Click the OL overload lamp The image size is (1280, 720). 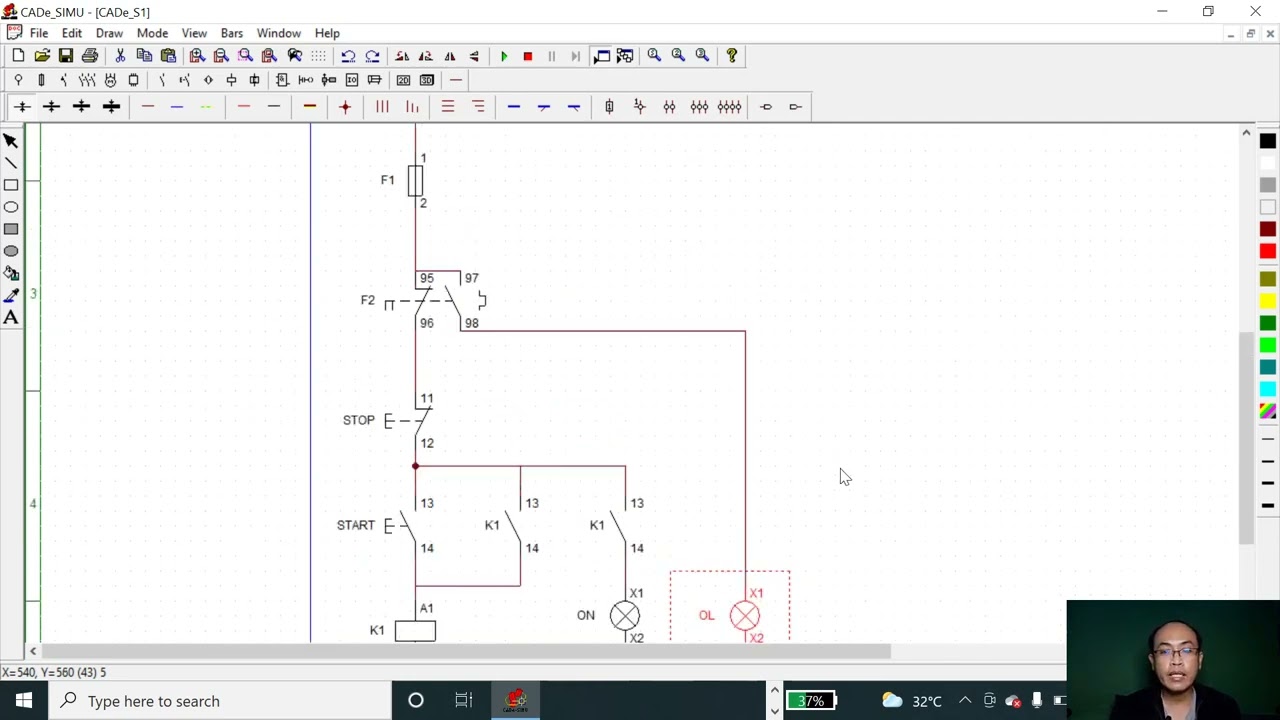click(x=745, y=616)
